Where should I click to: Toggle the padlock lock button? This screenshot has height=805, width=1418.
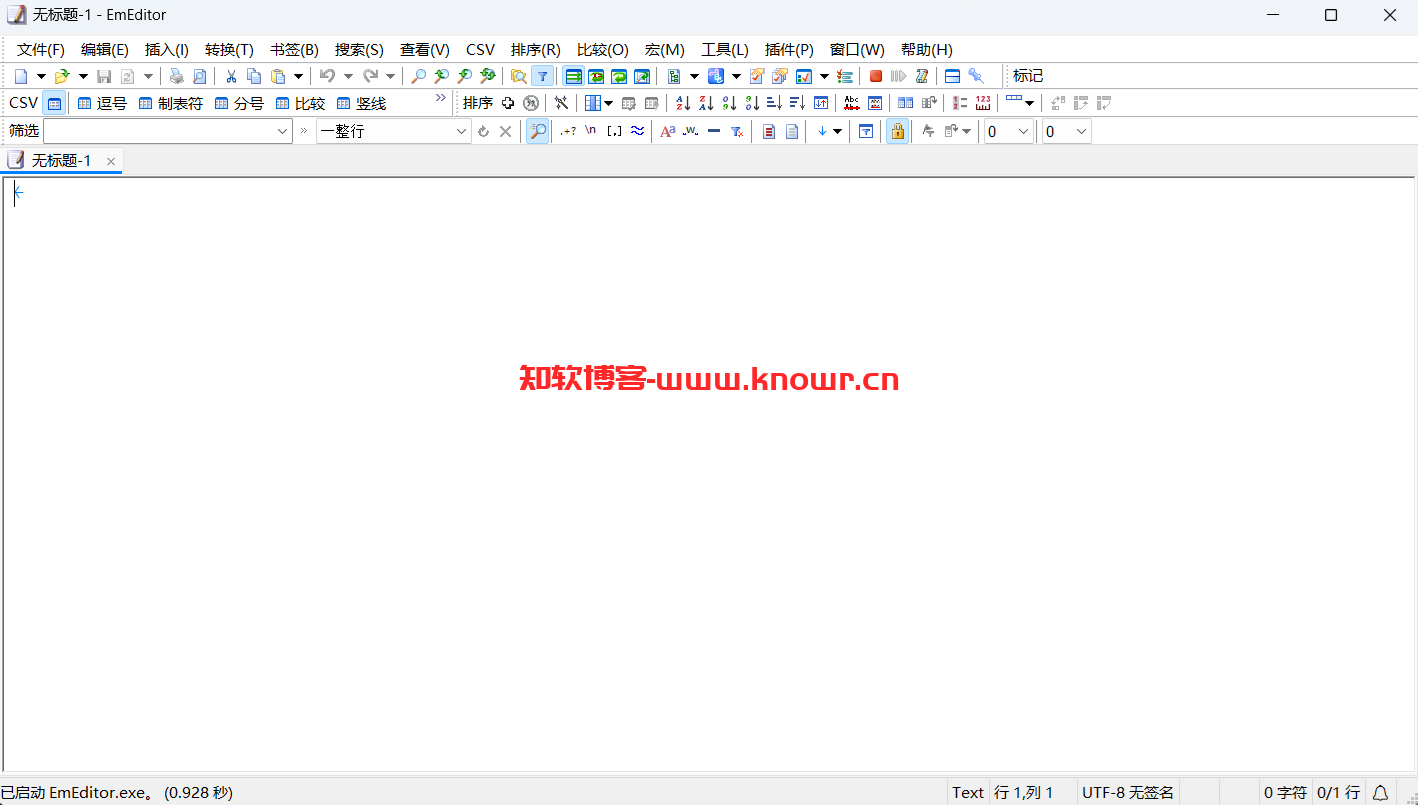(898, 131)
